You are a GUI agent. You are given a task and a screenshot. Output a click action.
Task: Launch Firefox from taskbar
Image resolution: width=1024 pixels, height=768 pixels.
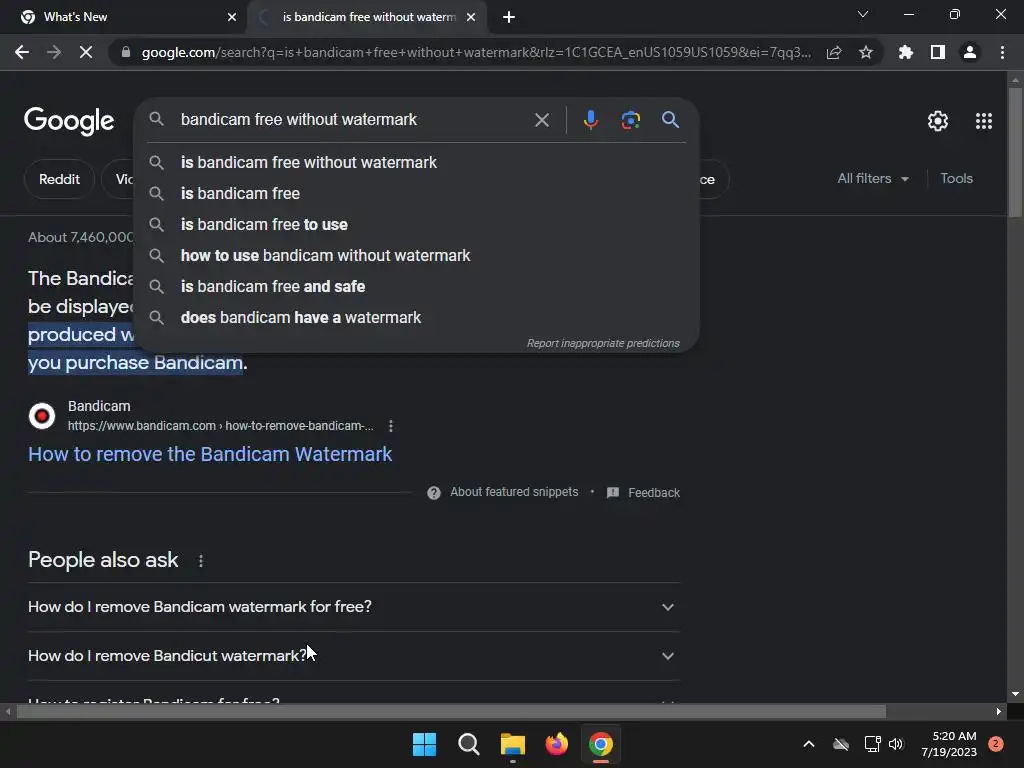coord(556,744)
